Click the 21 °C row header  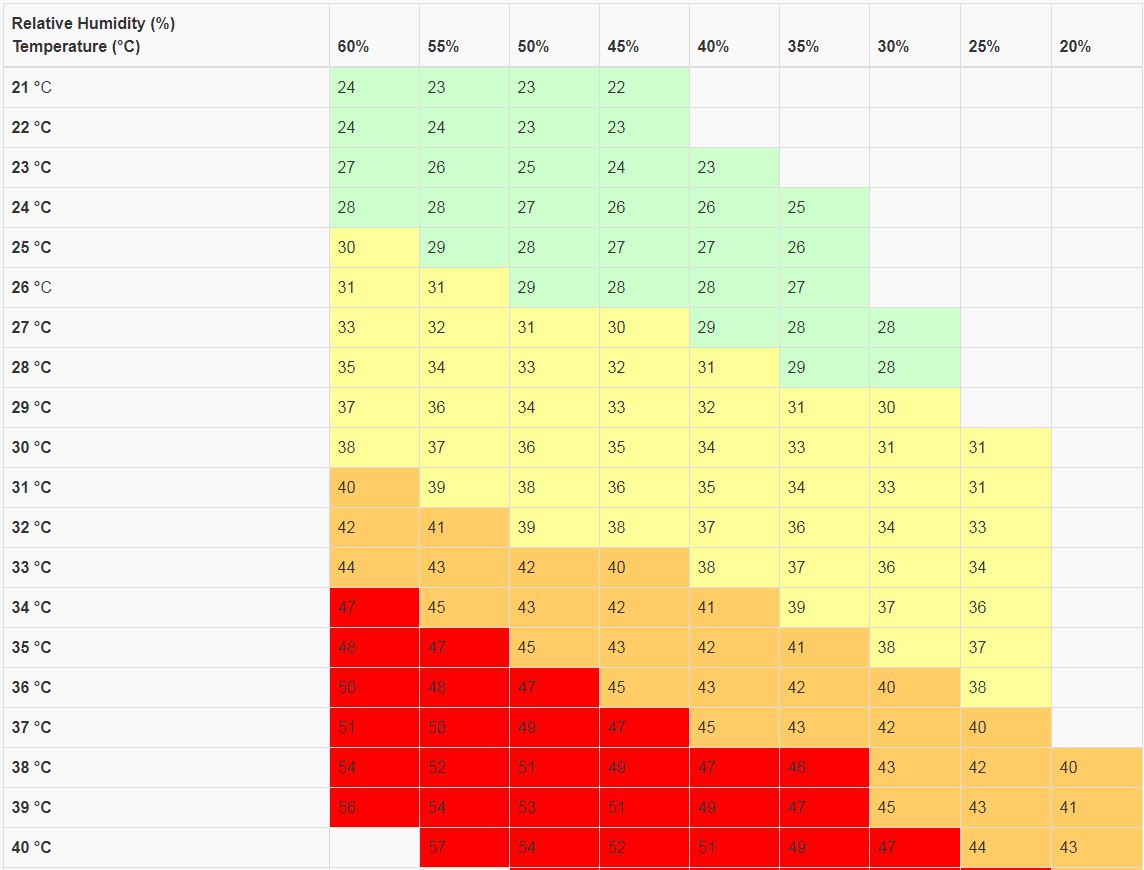coord(32,88)
